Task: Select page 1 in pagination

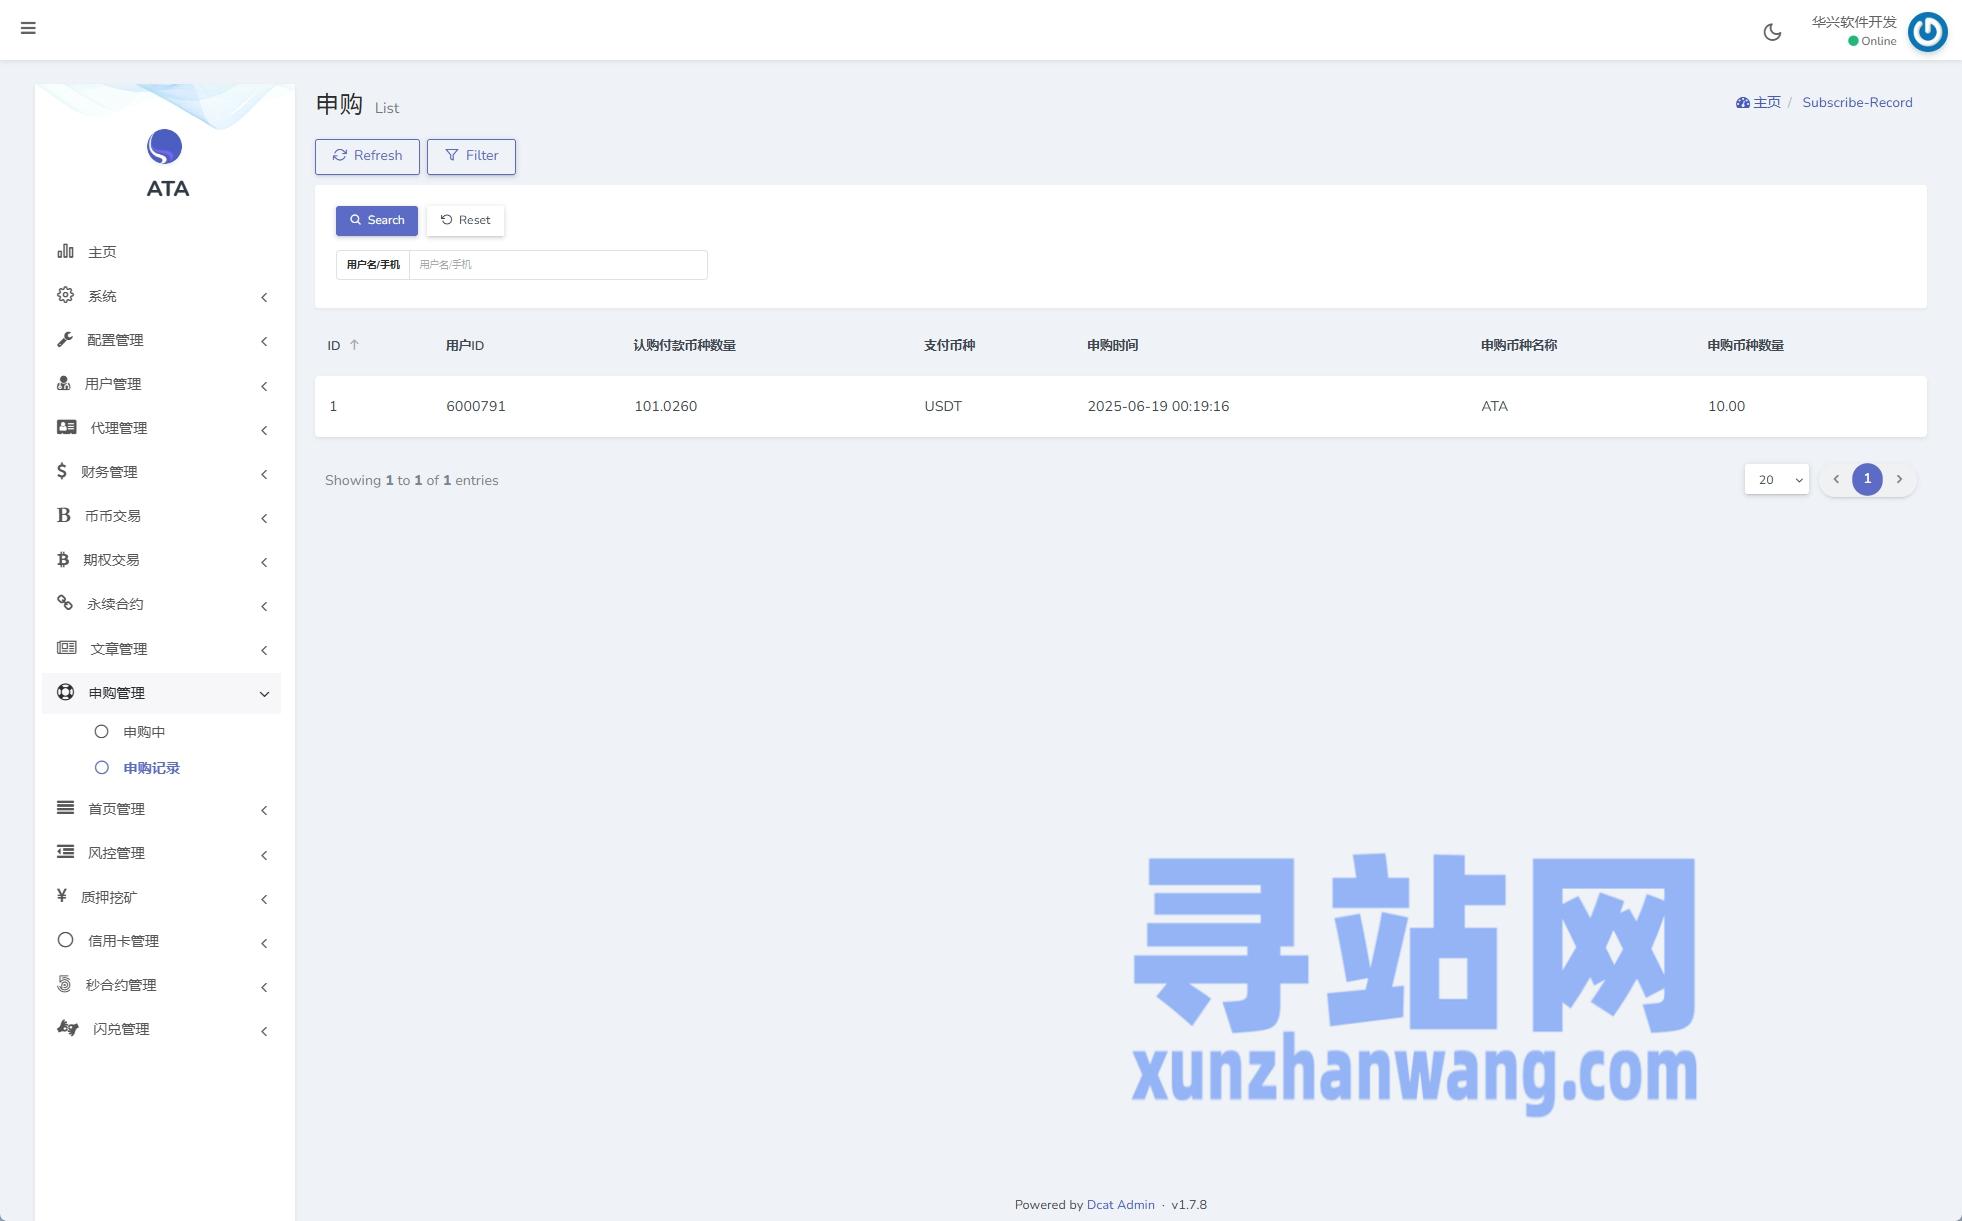Action: point(1867,479)
